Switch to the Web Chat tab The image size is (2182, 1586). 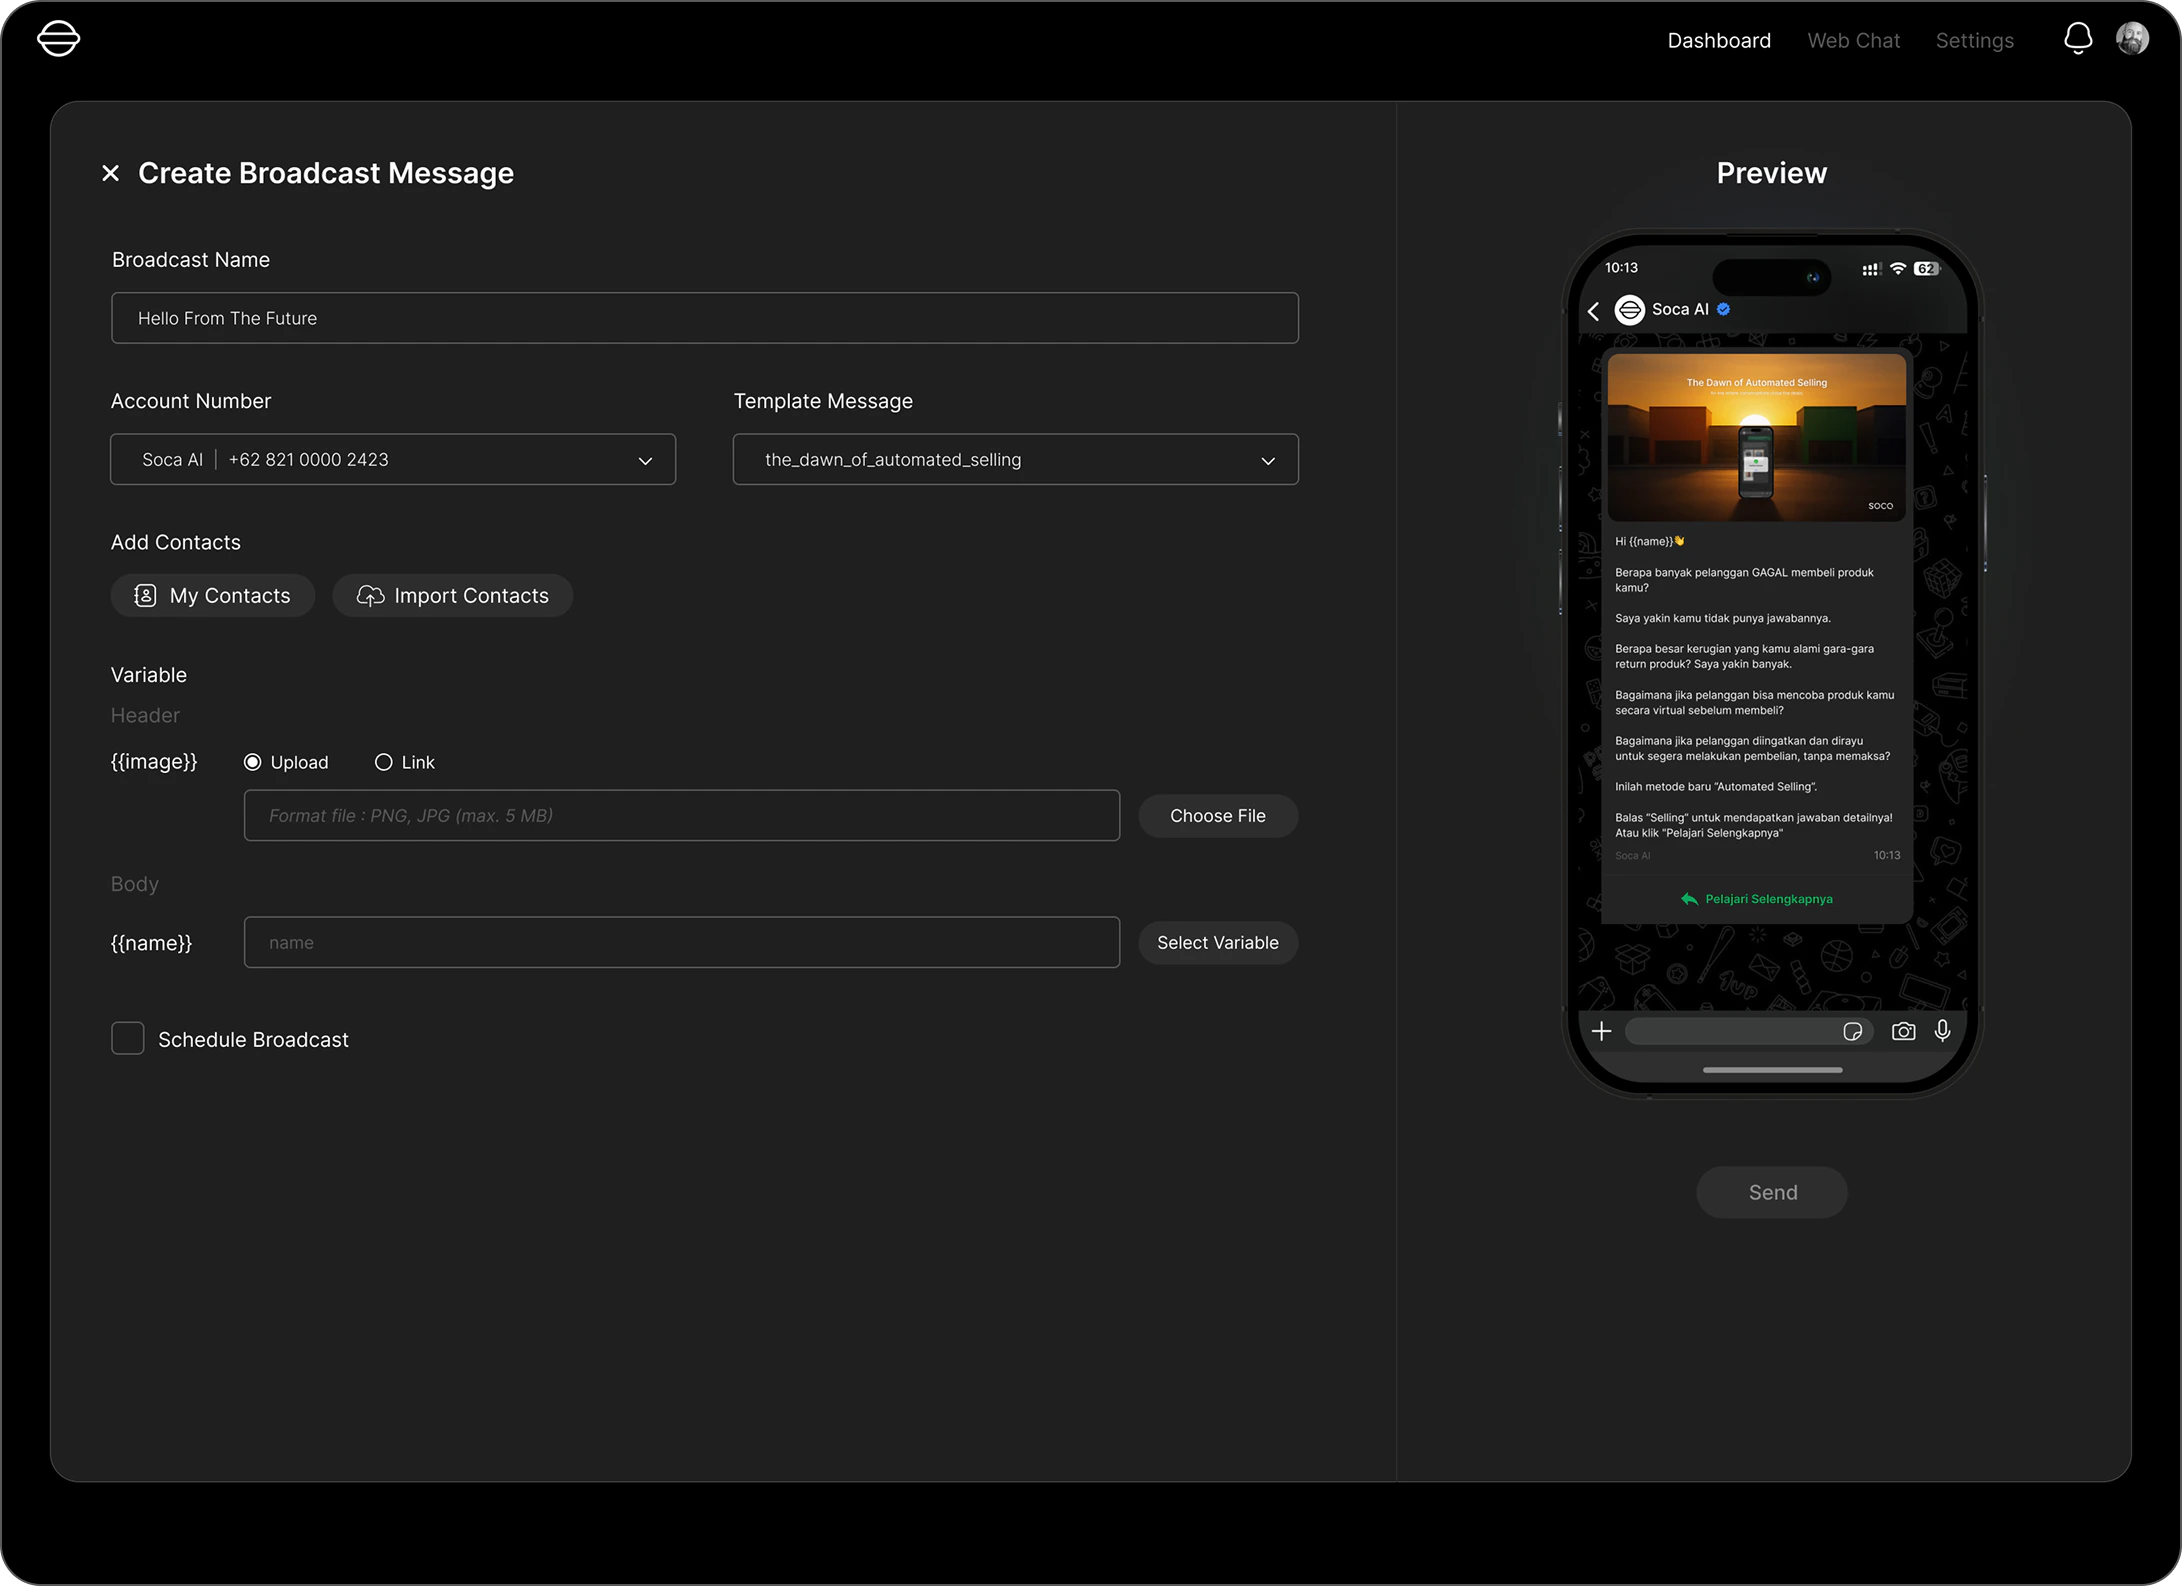point(1853,40)
